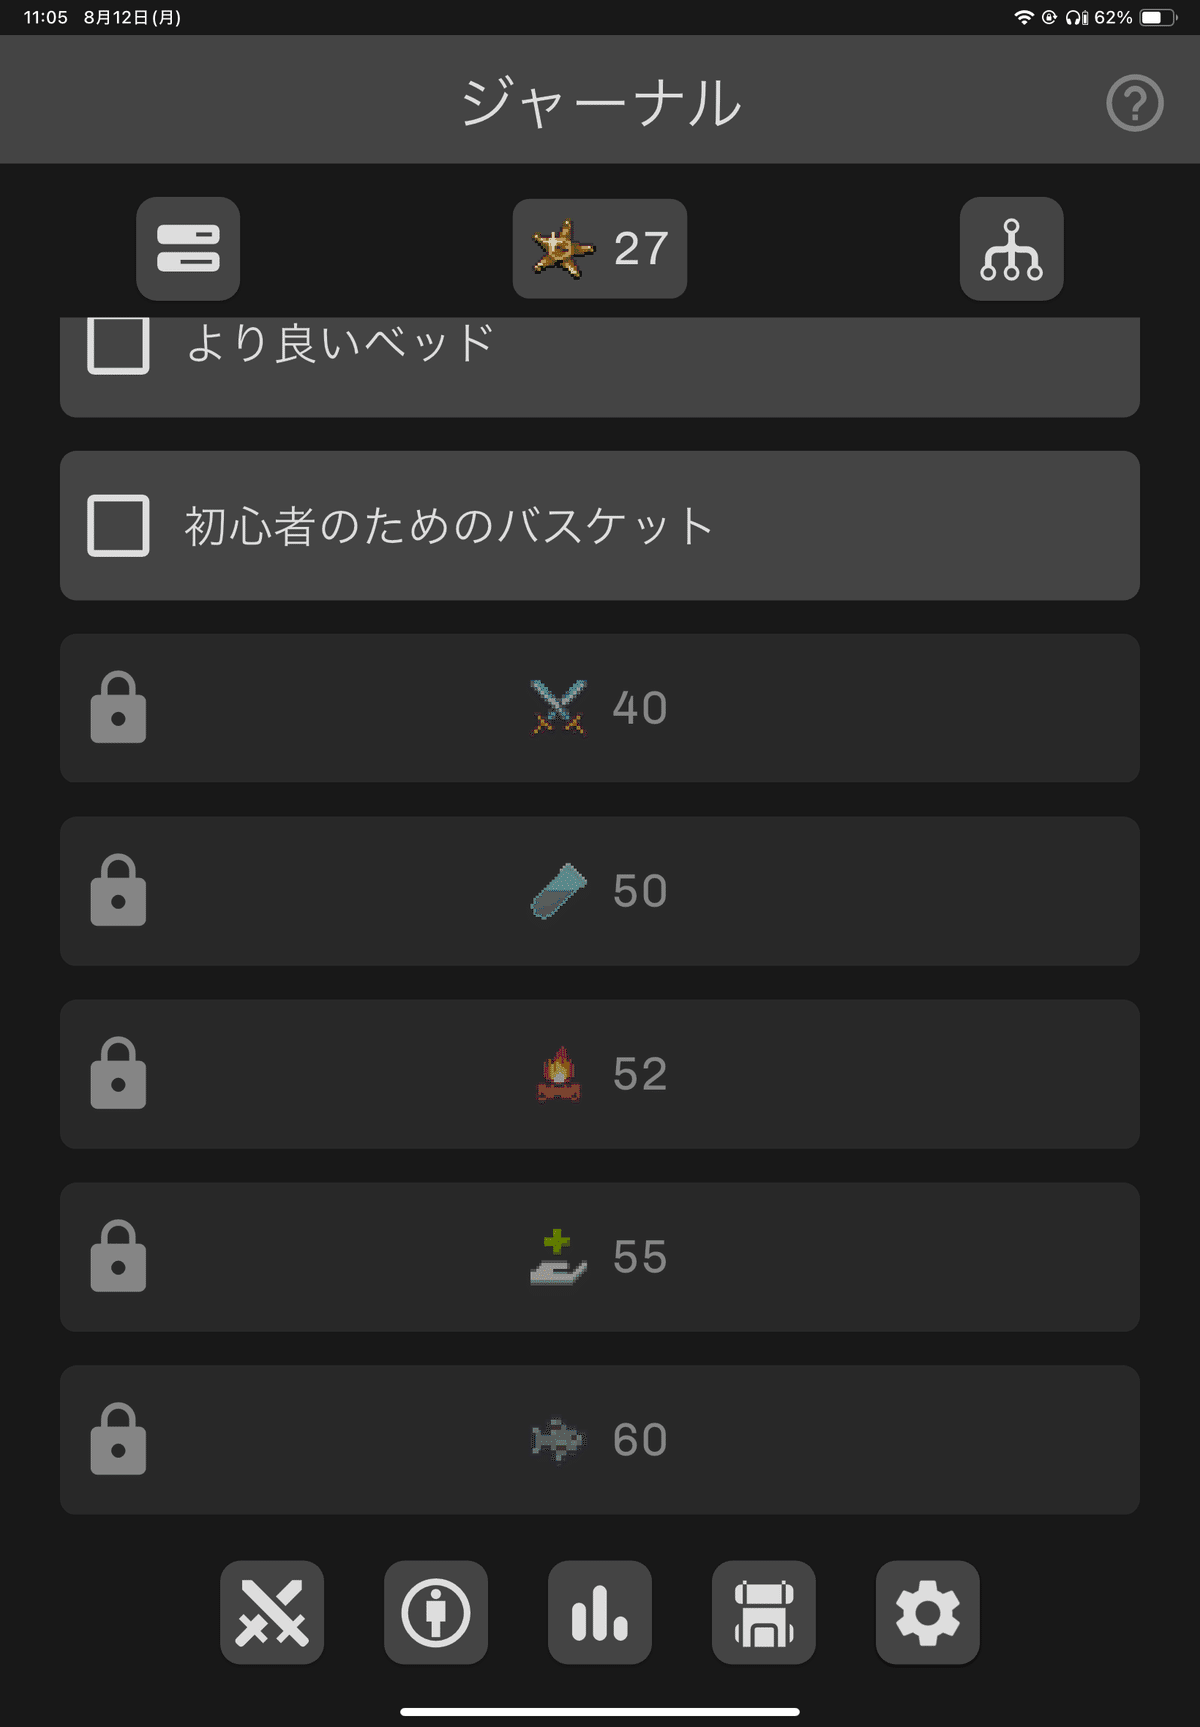Tap the battery indicator in the status bar
Viewport: 1200px width, 1727px height.
[x=1156, y=16]
